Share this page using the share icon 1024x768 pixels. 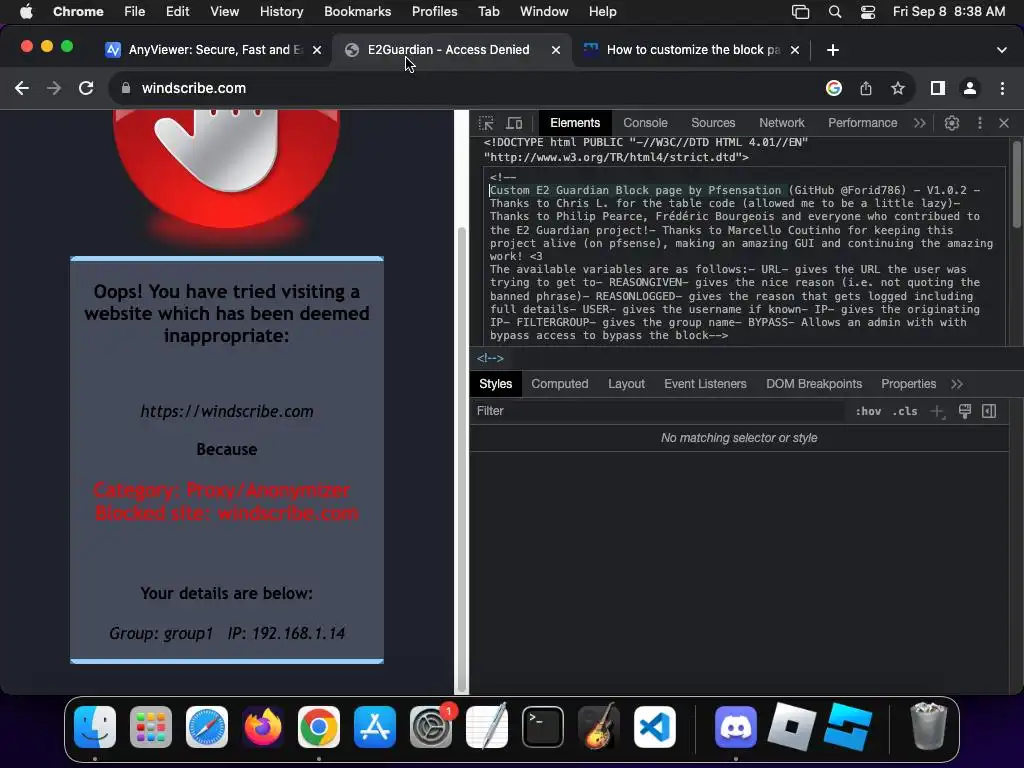tap(866, 88)
